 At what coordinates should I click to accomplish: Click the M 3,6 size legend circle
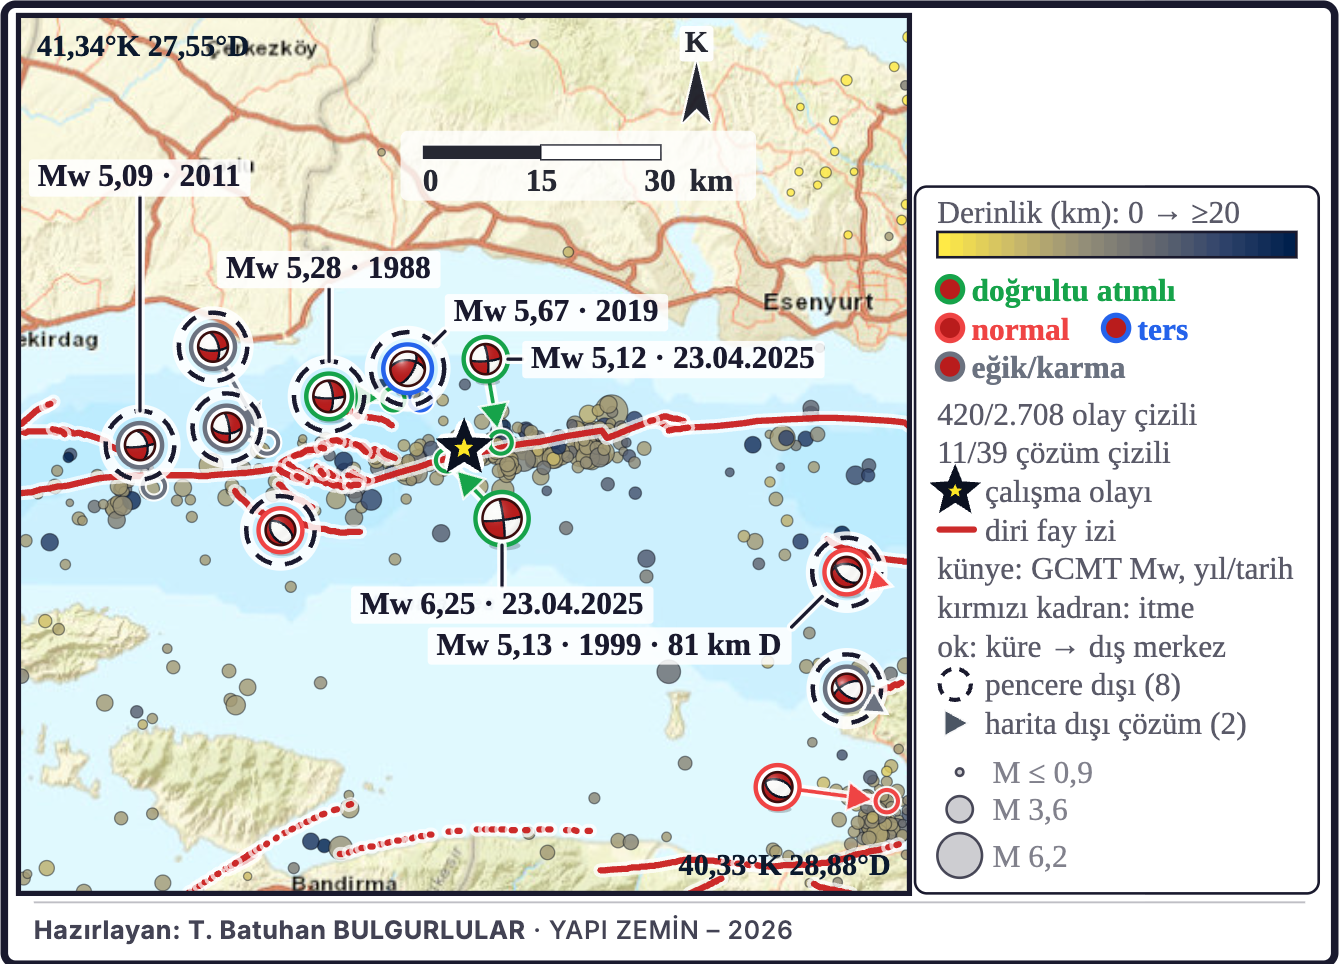(959, 808)
